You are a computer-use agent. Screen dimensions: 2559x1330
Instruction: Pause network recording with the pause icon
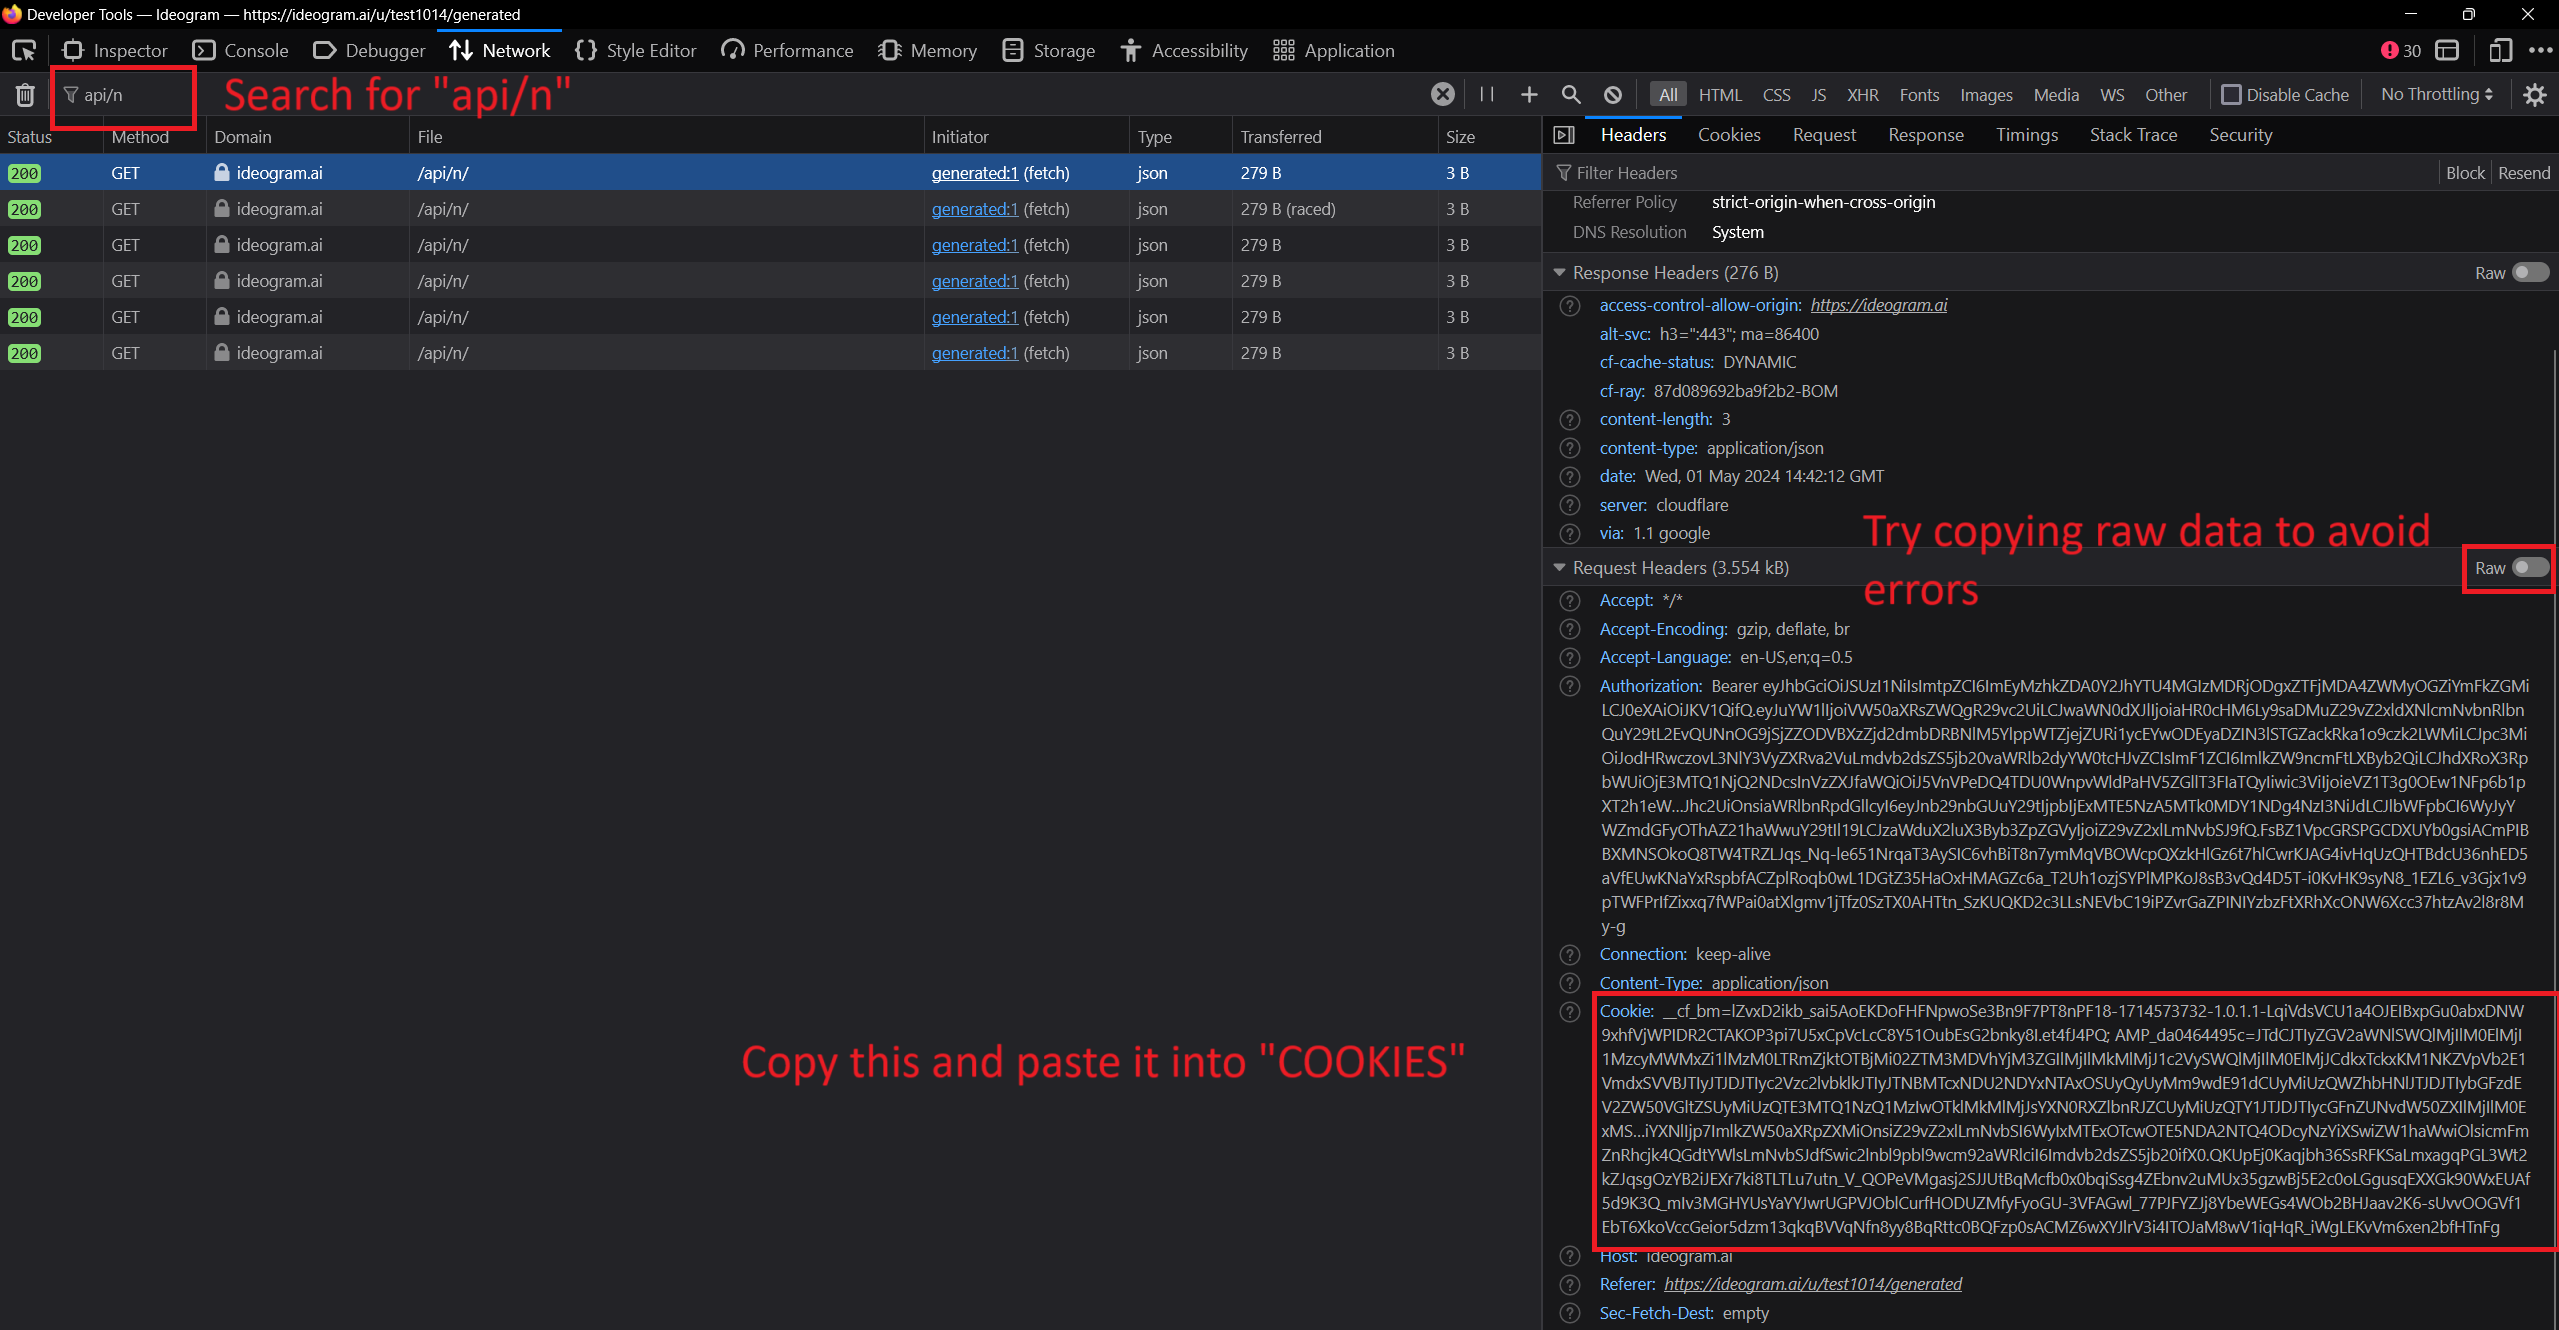tap(1487, 94)
